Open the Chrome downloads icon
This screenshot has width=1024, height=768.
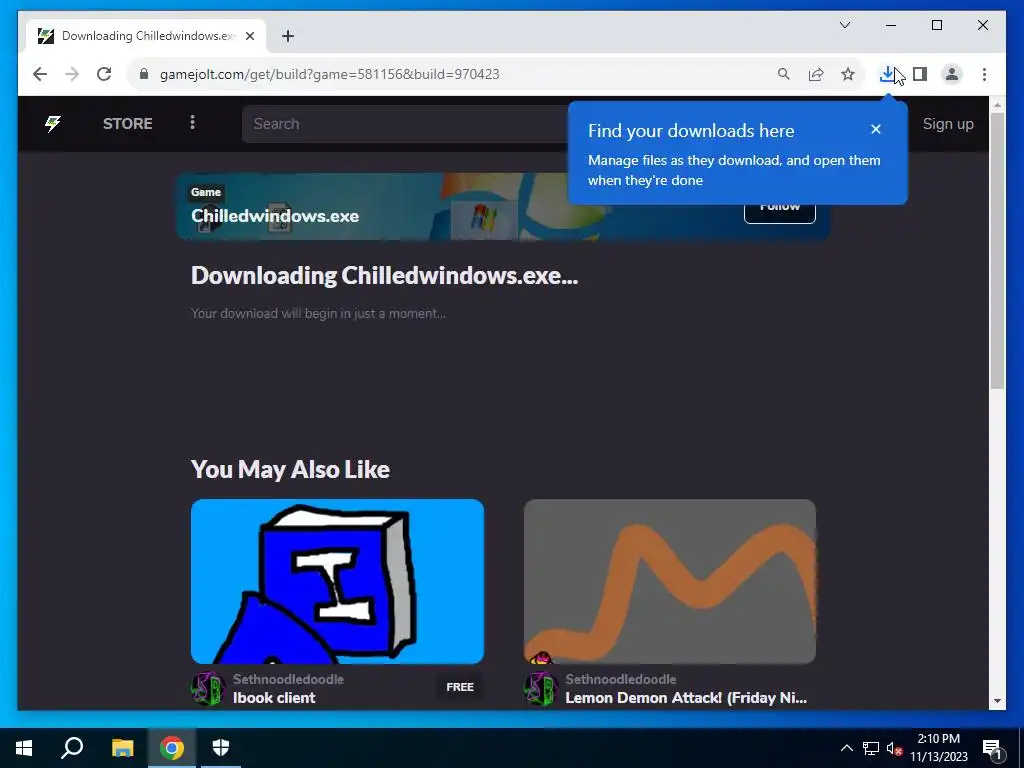click(888, 74)
